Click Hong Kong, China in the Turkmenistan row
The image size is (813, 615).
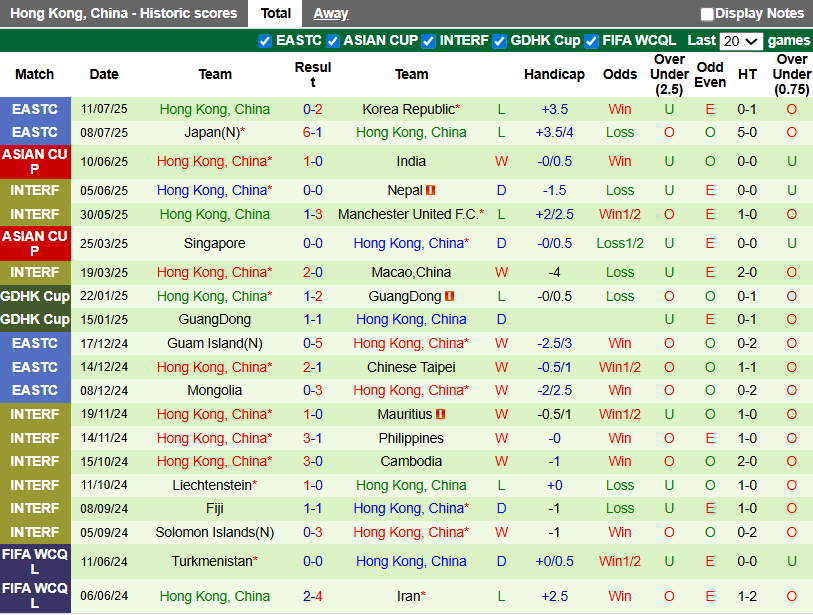click(411, 561)
